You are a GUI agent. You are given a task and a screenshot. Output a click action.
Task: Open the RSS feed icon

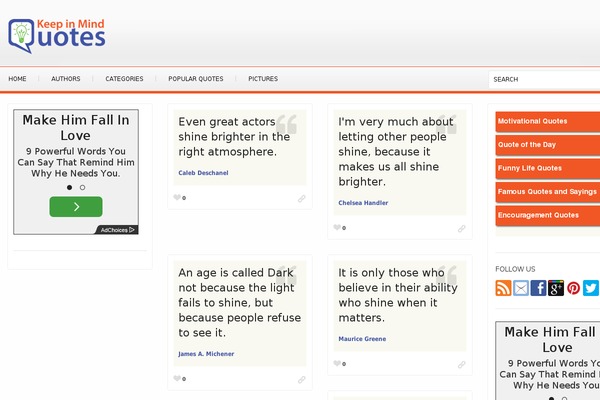point(503,288)
